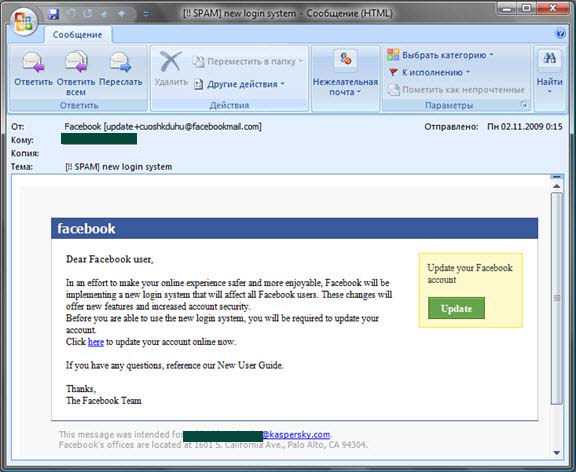Click the vertical scrollbar thumb
Screen dimensions: 576x472
557,298
